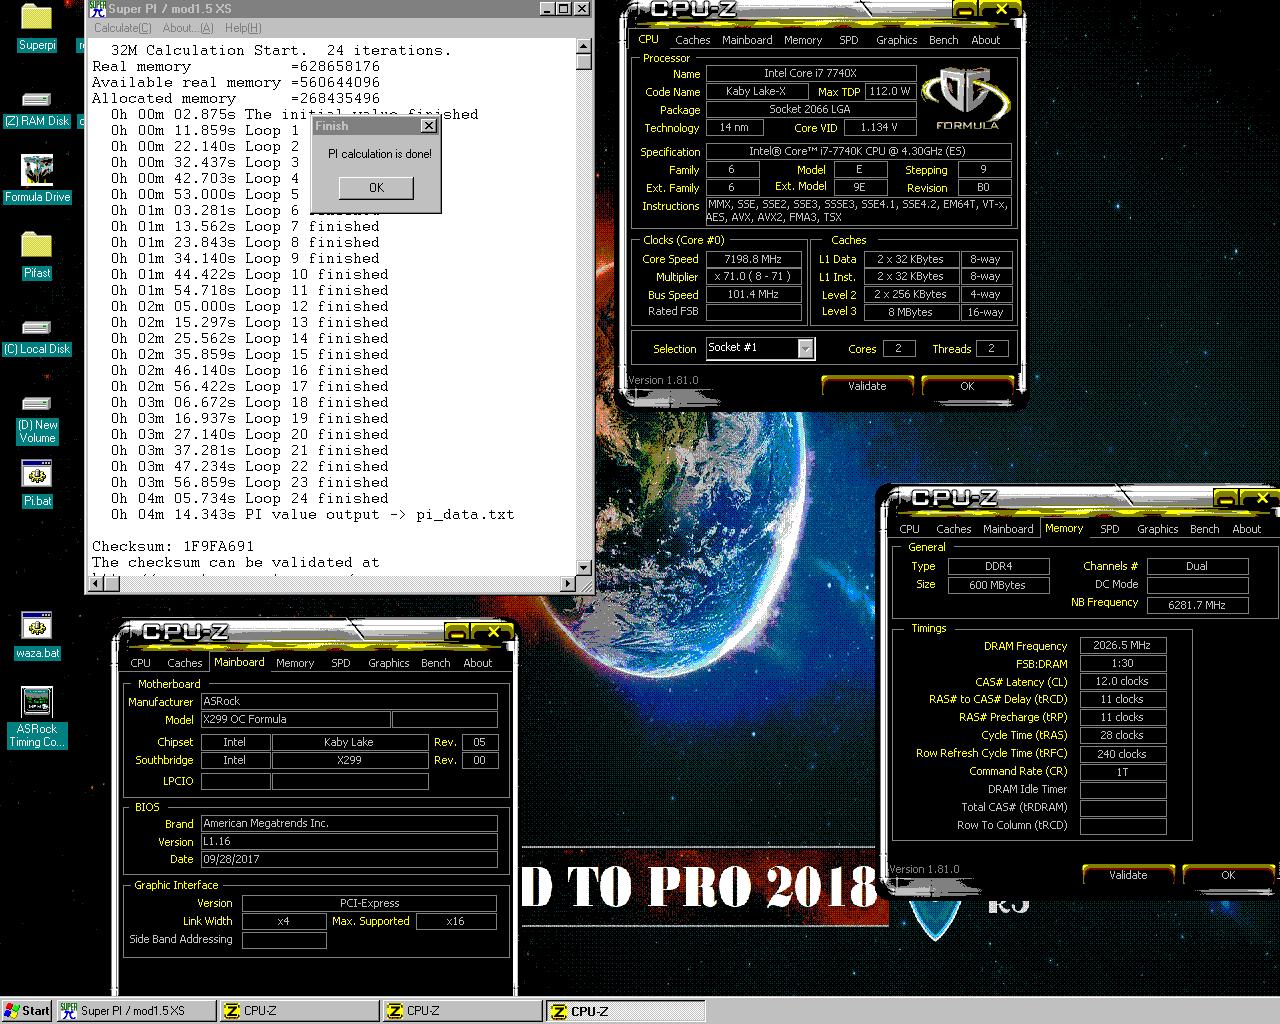Launch ASRock Timing Configurator icon
Image resolution: width=1280 pixels, height=1024 pixels.
click(37, 717)
